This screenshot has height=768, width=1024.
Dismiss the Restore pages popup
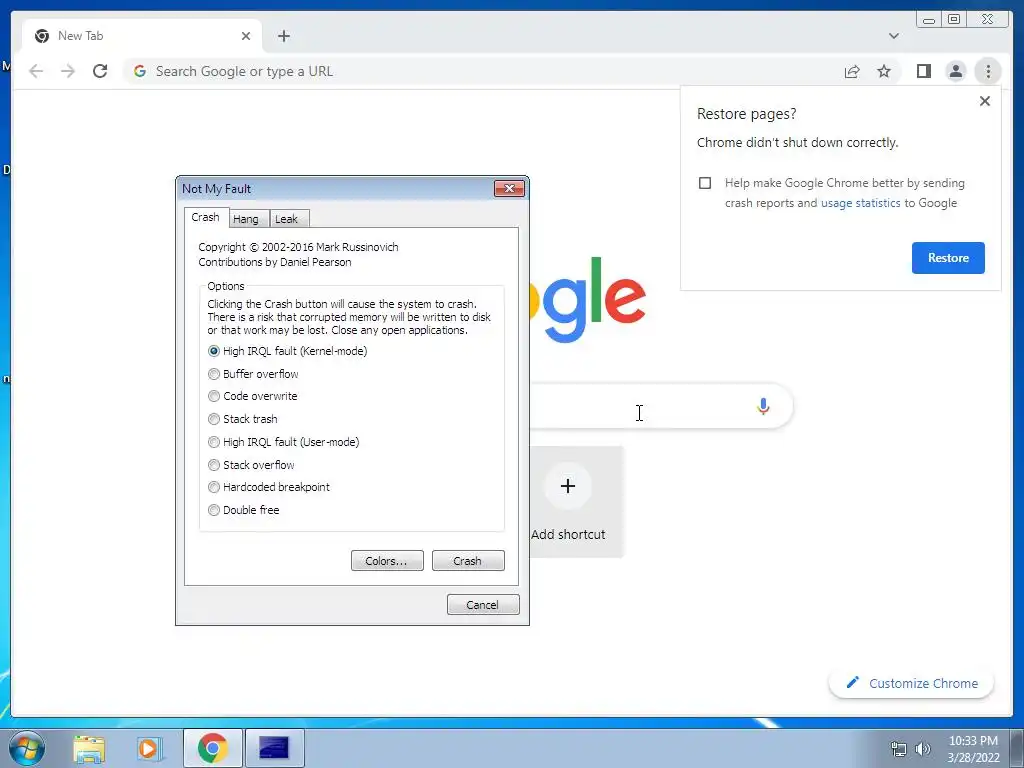(985, 101)
